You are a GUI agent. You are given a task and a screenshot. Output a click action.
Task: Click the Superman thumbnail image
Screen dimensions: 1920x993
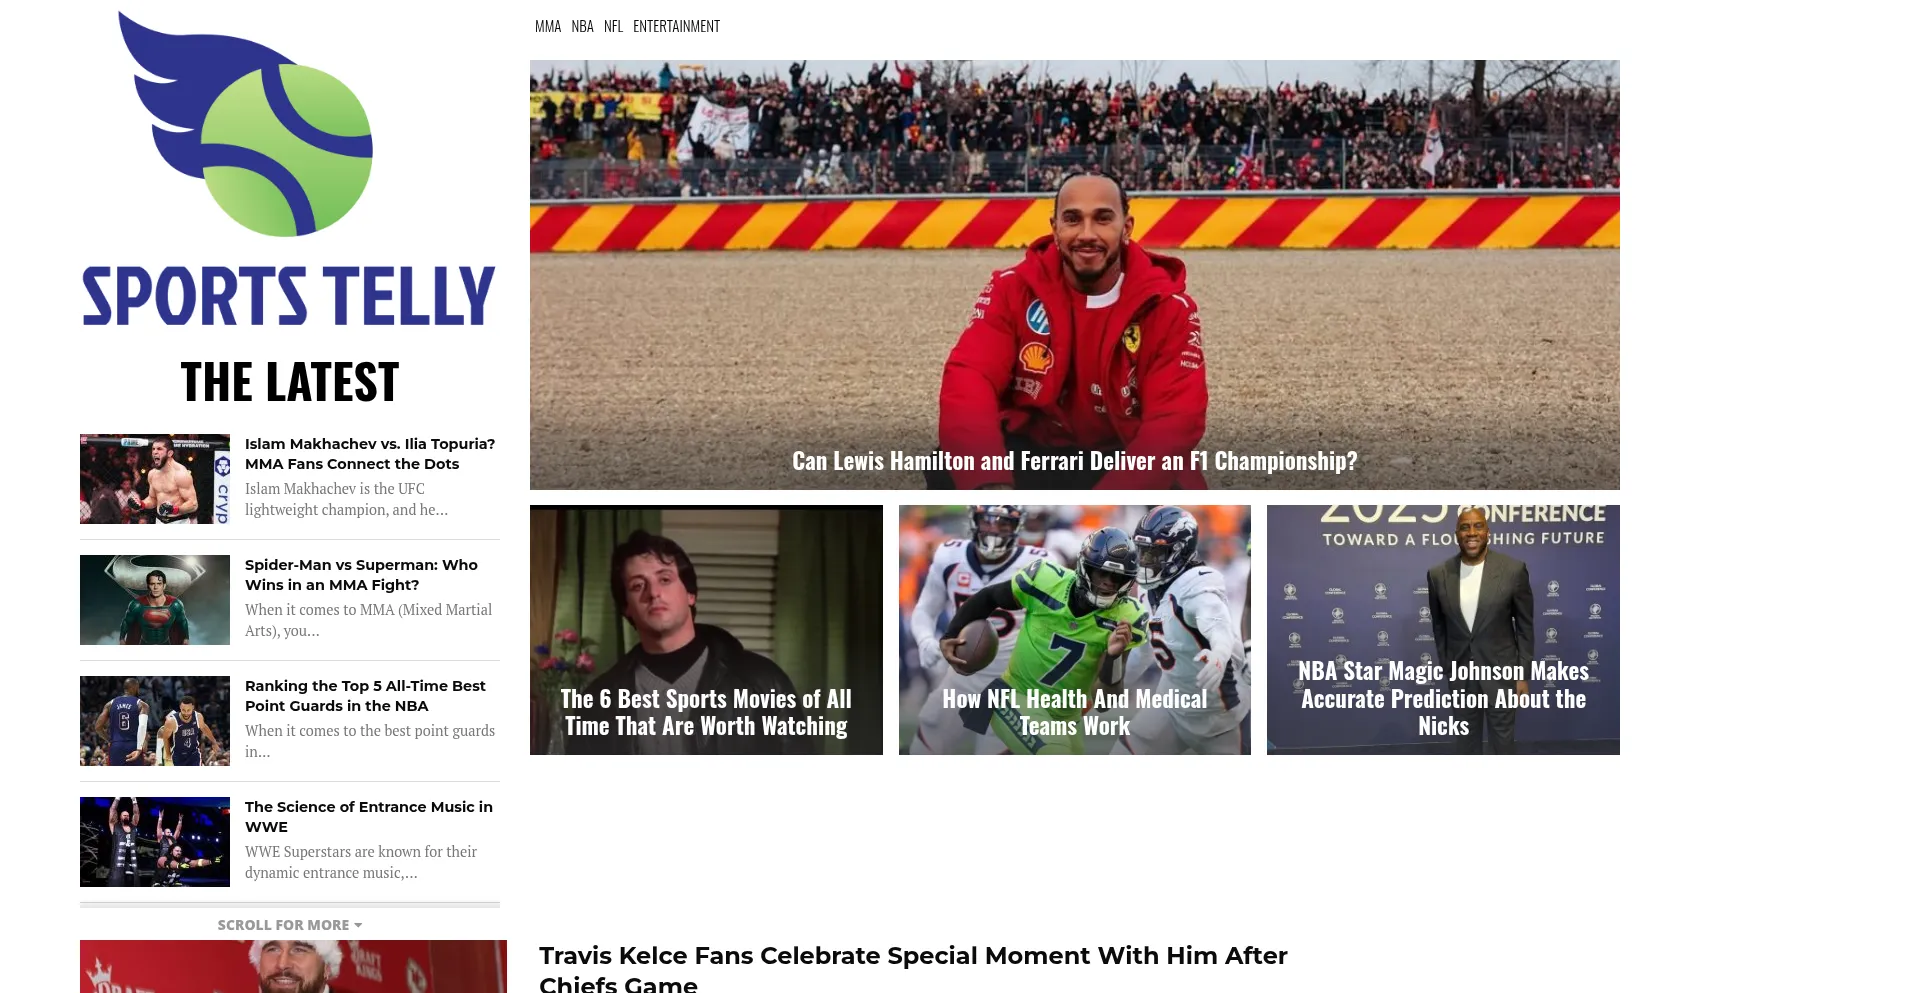click(155, 600)
